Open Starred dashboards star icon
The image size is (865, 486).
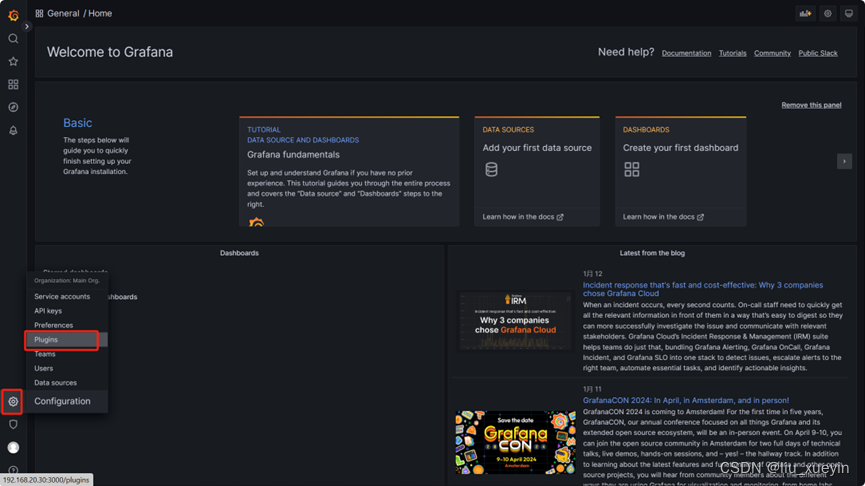coord(13,61)
